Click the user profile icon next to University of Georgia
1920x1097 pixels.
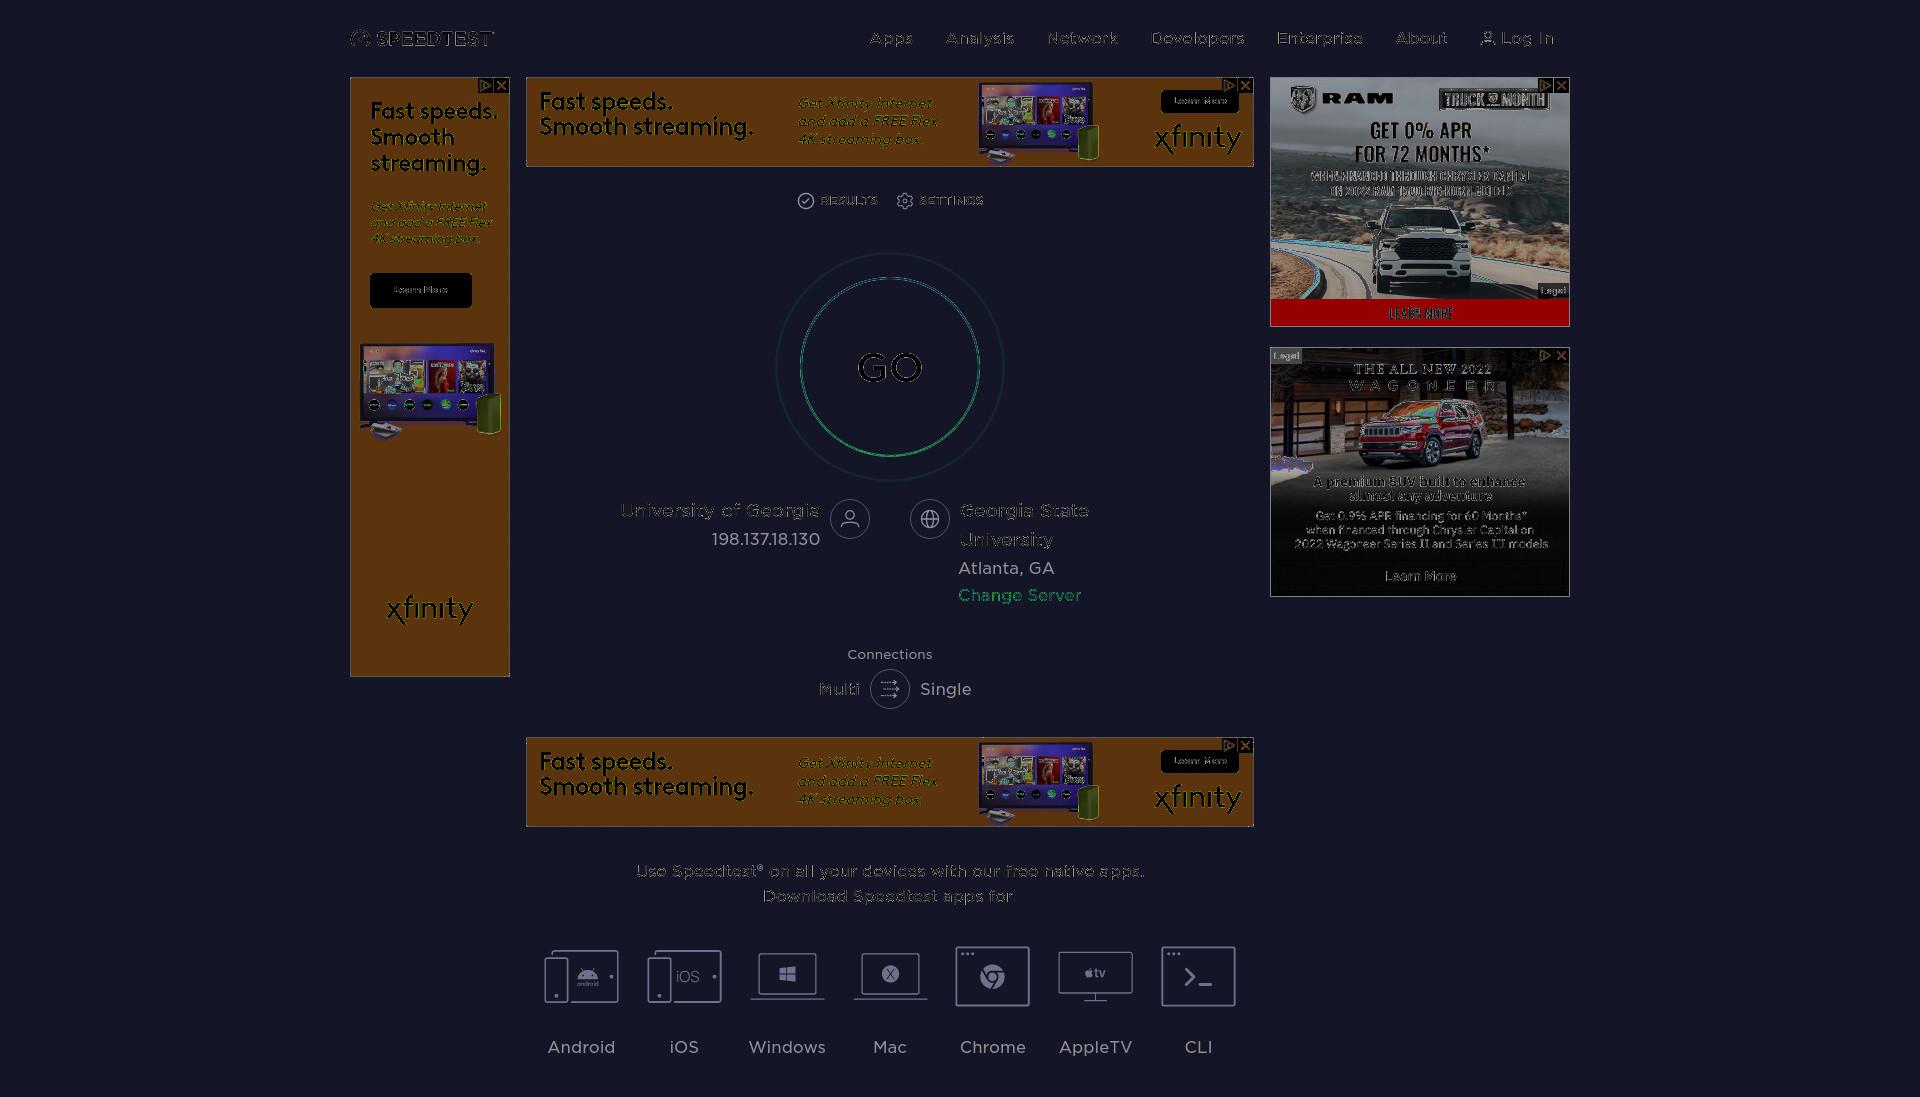click(x=850, y=519)
